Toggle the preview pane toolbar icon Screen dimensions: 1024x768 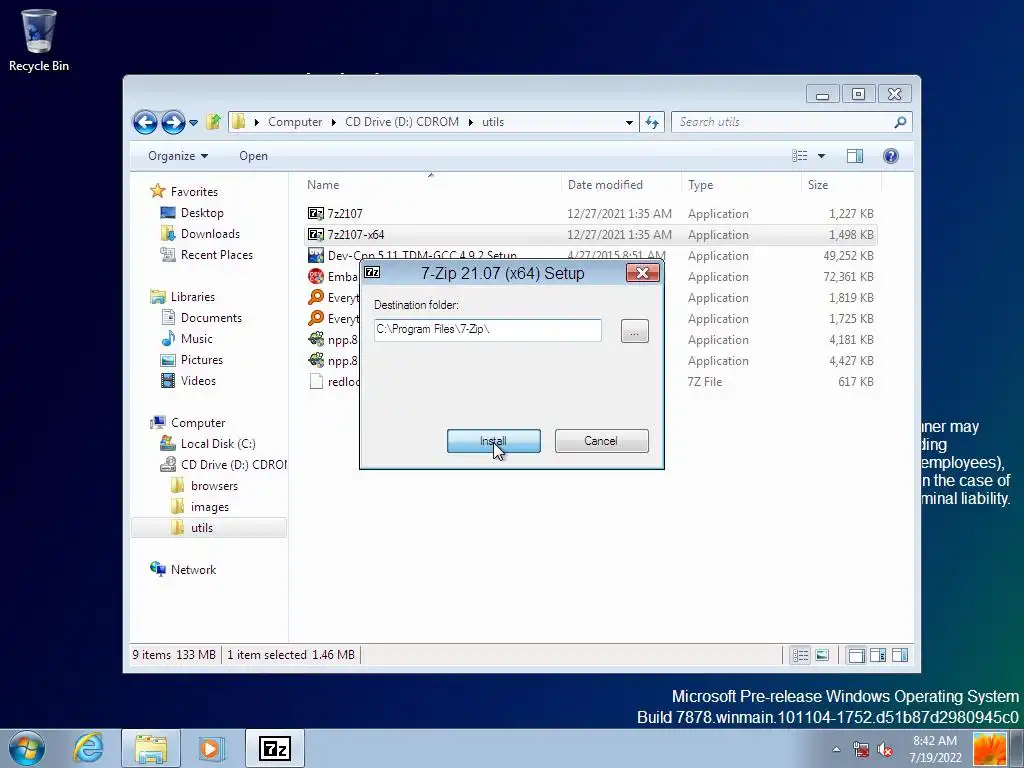coord(855,156)
